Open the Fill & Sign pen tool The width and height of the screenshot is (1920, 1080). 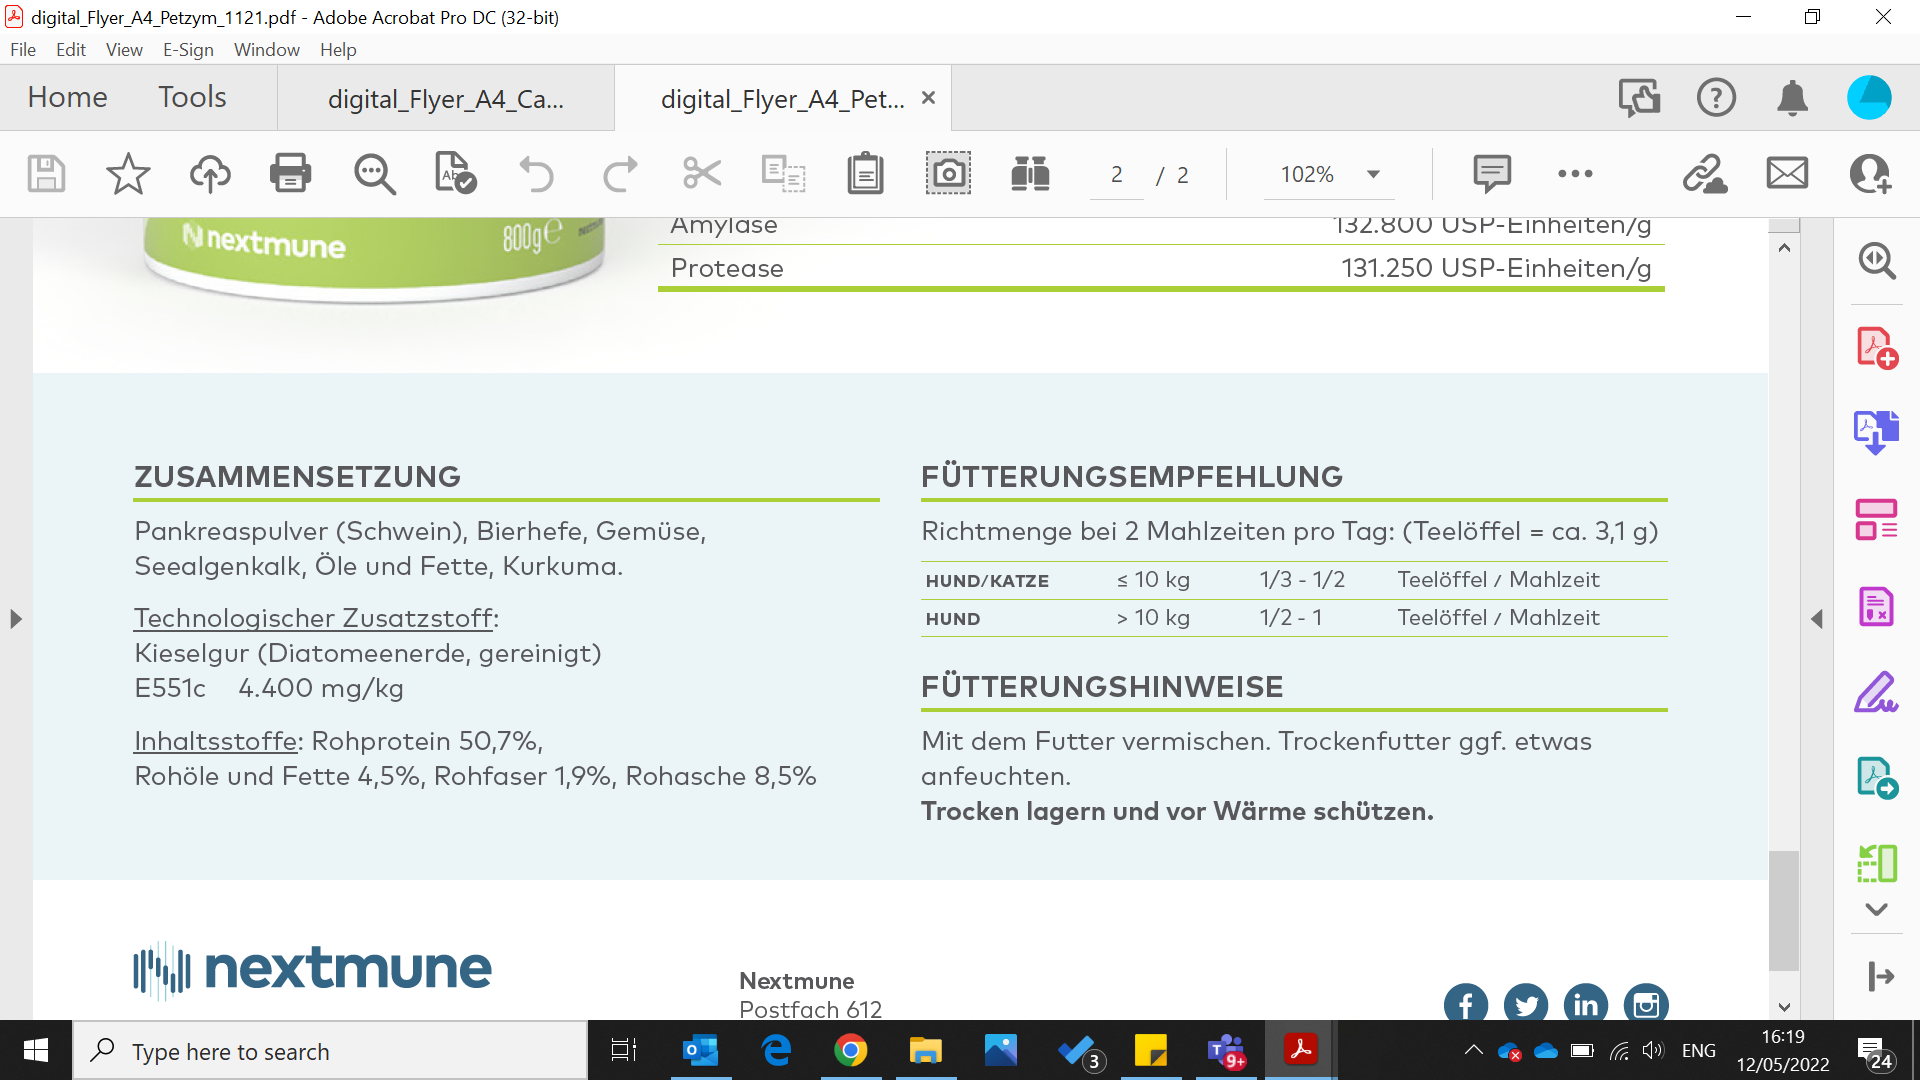click(1876, 692)
